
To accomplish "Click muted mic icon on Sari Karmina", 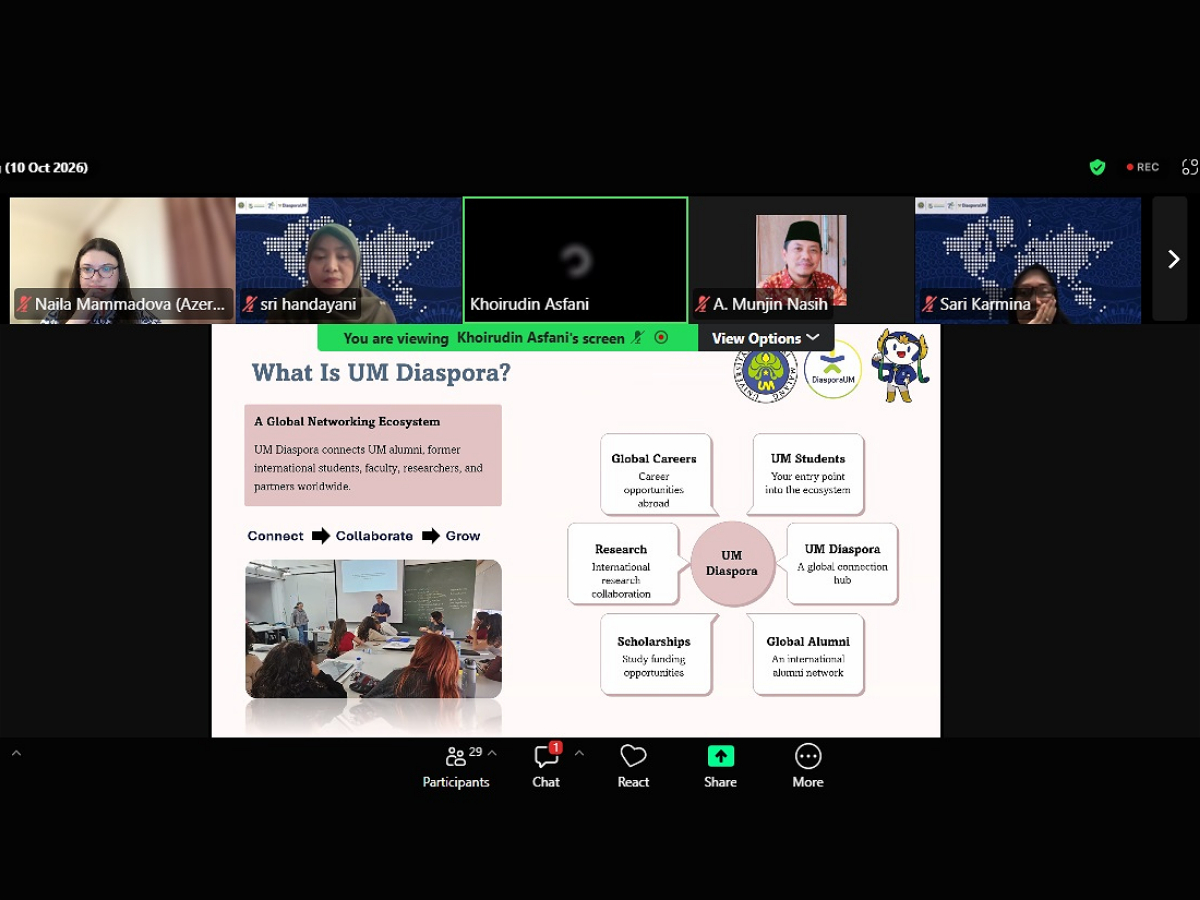I will [x=929, y=304].
